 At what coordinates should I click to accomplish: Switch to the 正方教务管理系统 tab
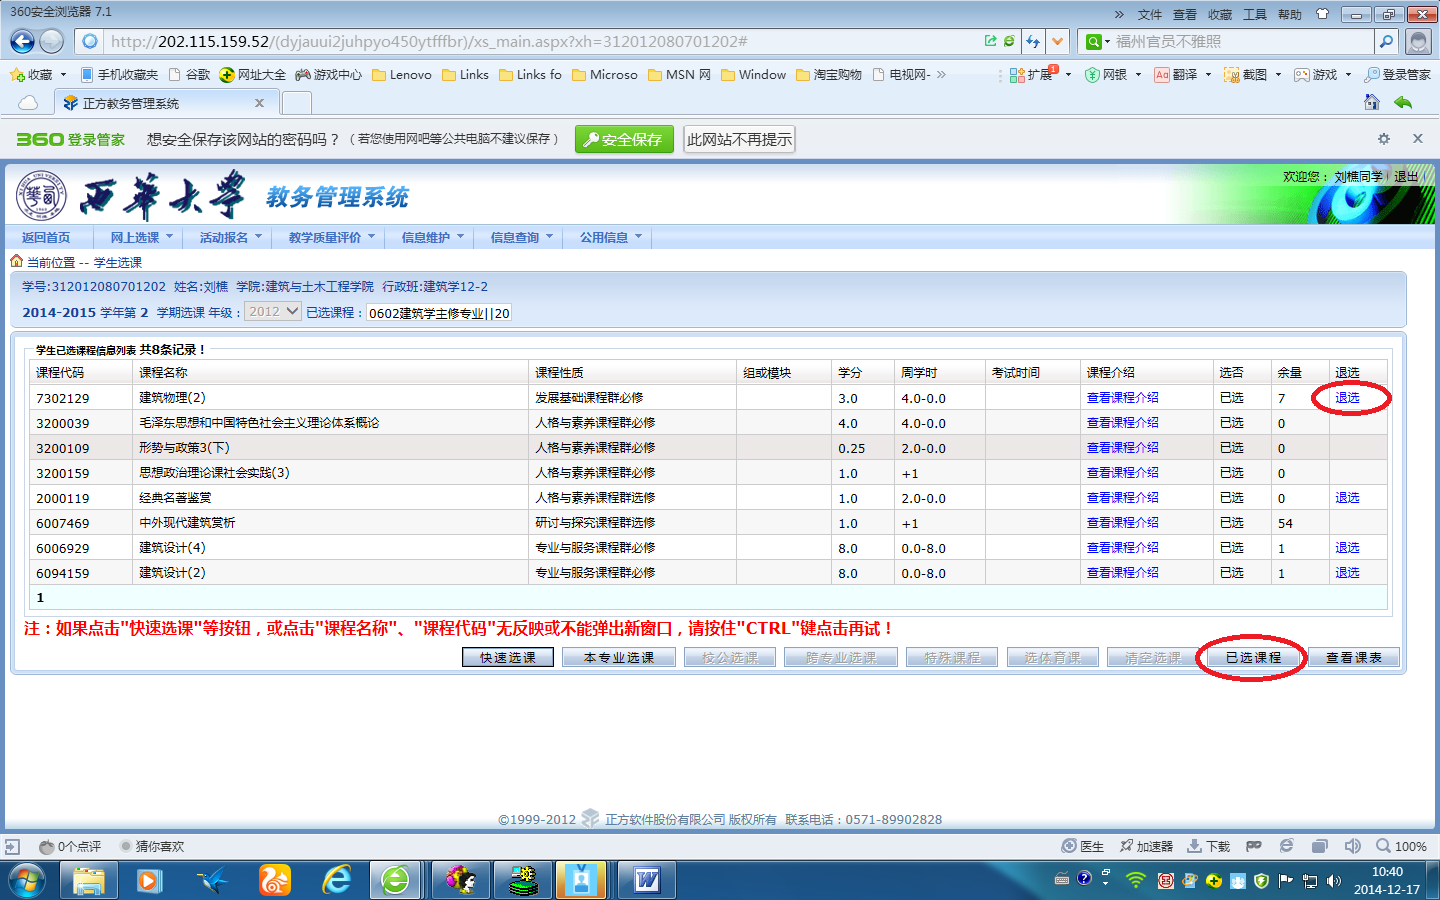162,103
